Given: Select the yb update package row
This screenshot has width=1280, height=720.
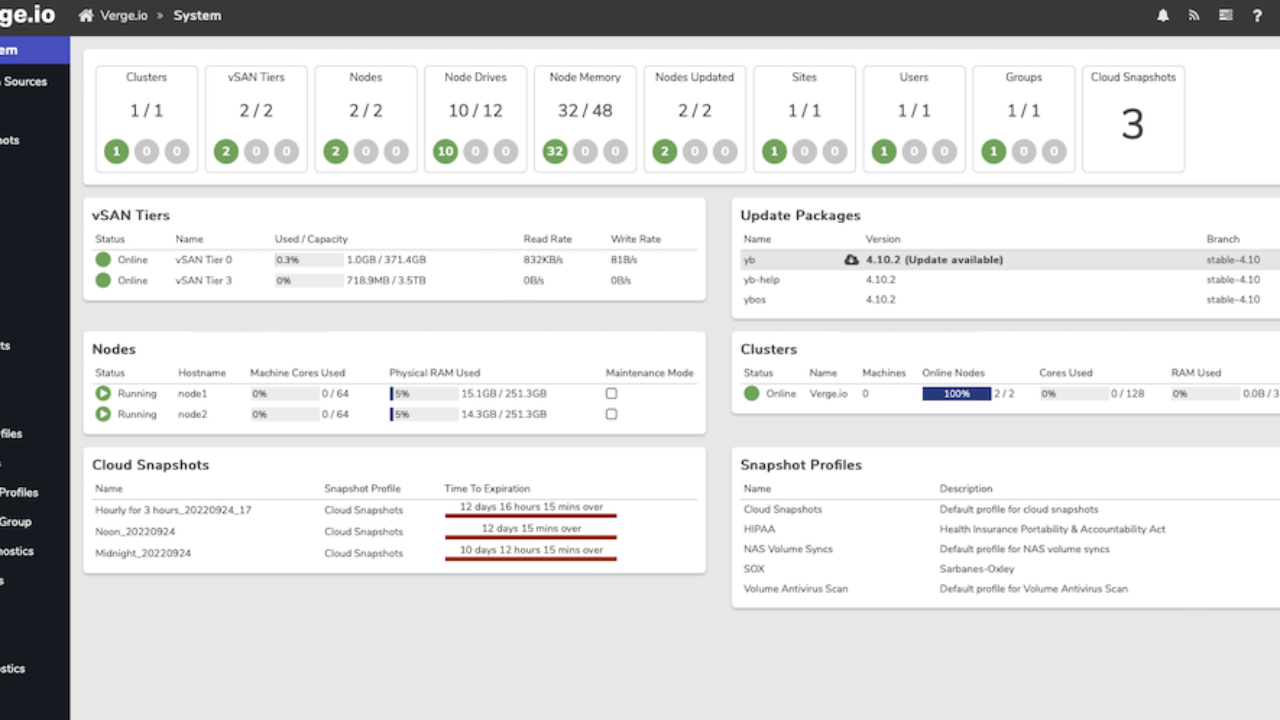Looking at the screenshot, I should click(1010, 260).
